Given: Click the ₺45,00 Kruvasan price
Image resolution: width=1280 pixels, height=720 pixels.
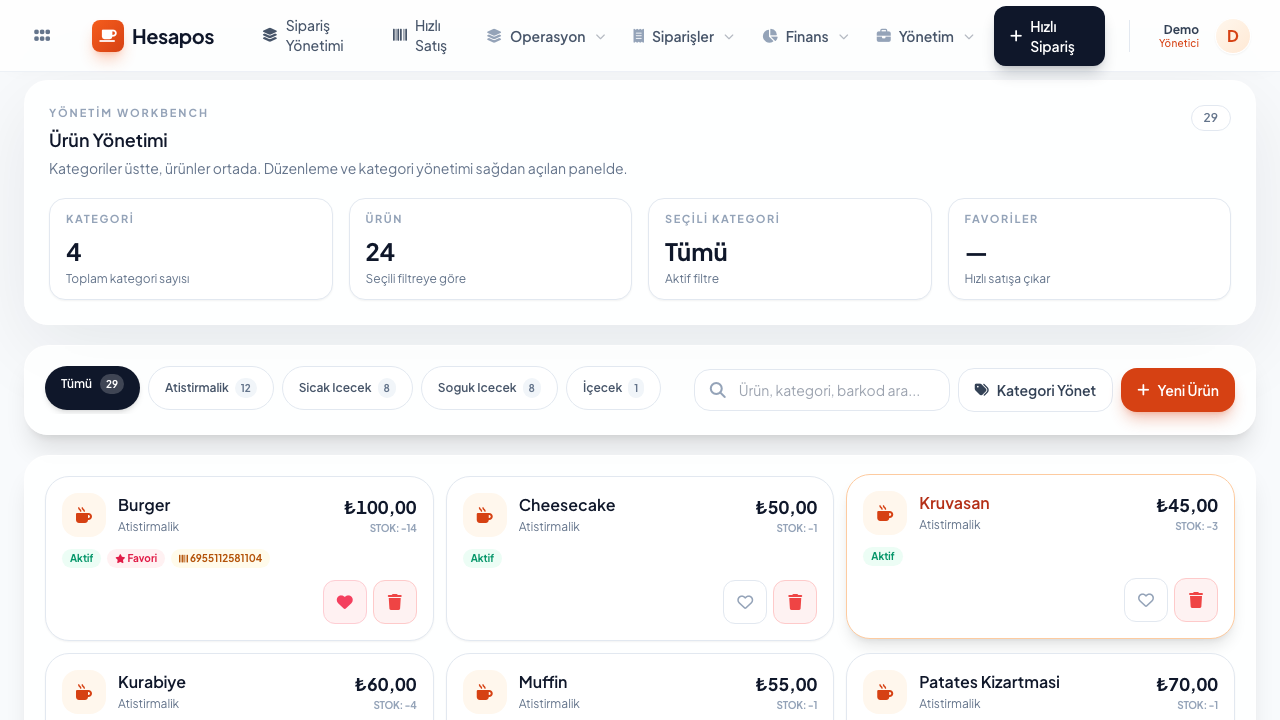Looking at the screenshot, I should click(x=1187, y=505).
